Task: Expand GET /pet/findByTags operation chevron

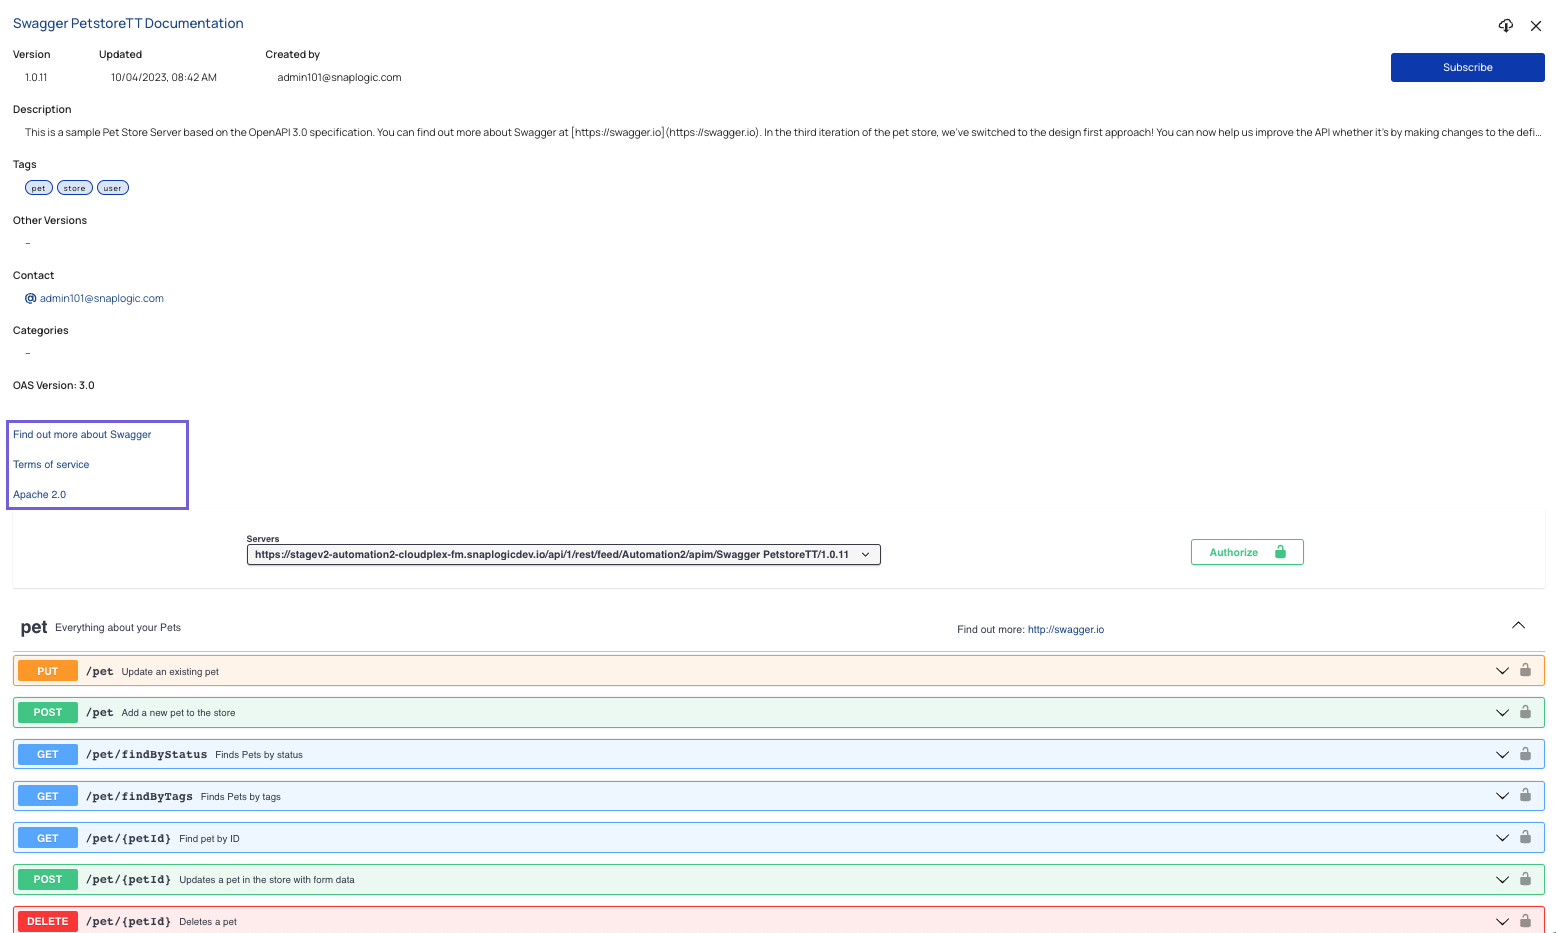Action: (x=1502, y=796)
